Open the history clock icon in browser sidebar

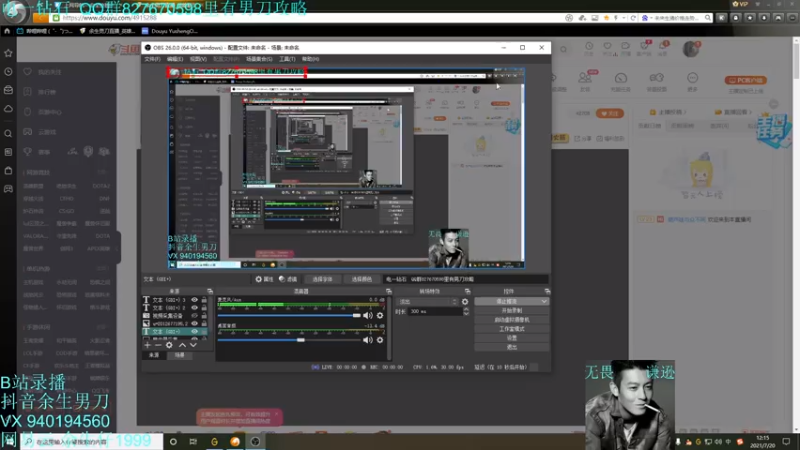pyautogui.click(x=8, y=72)
